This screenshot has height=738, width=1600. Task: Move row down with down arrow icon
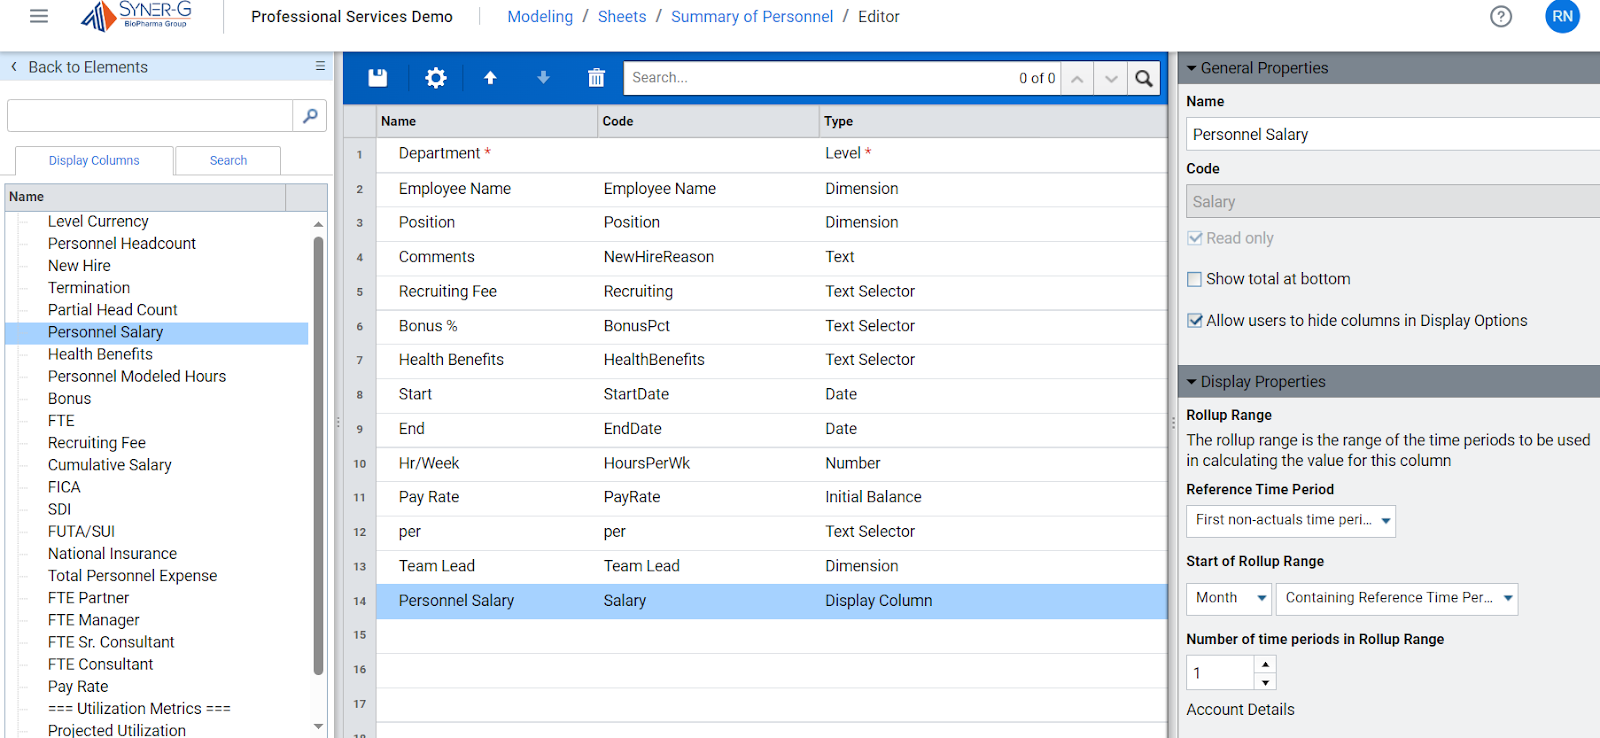pyautogui.click(x=543, y=78)
